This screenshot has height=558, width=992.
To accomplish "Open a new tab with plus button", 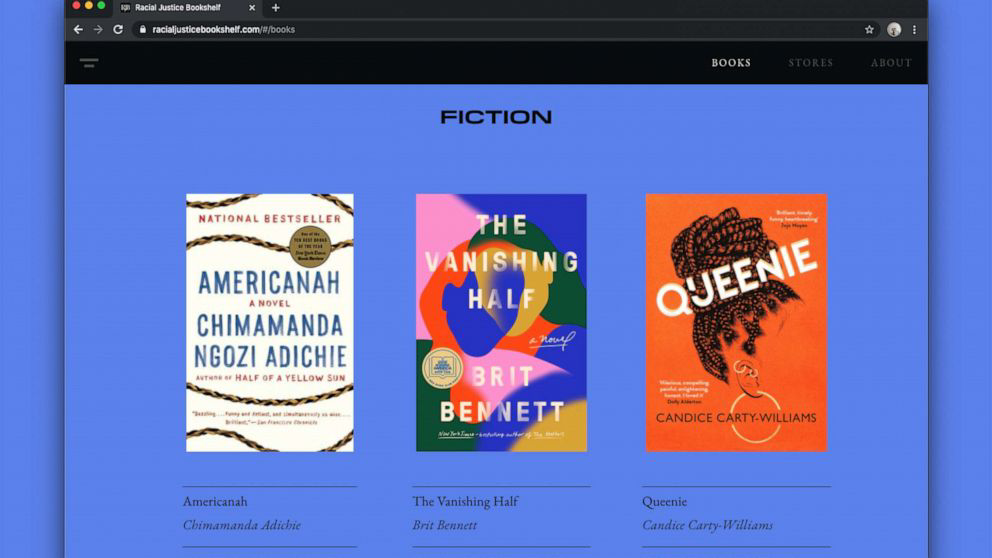I will coord(275,8).
